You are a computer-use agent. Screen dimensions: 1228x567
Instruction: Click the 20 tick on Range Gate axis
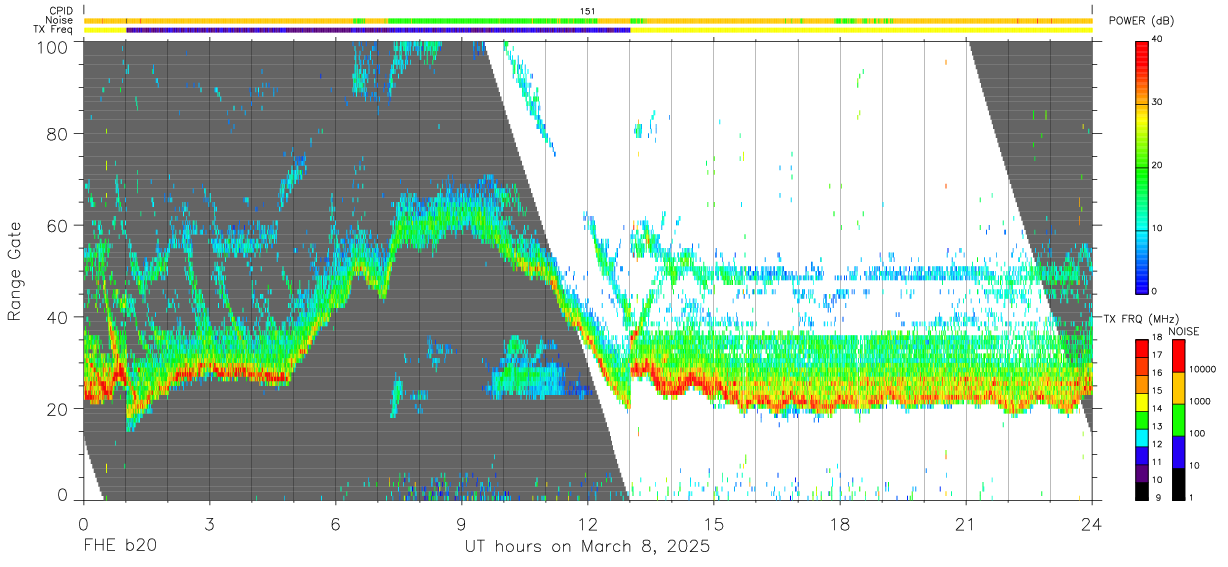59,409
